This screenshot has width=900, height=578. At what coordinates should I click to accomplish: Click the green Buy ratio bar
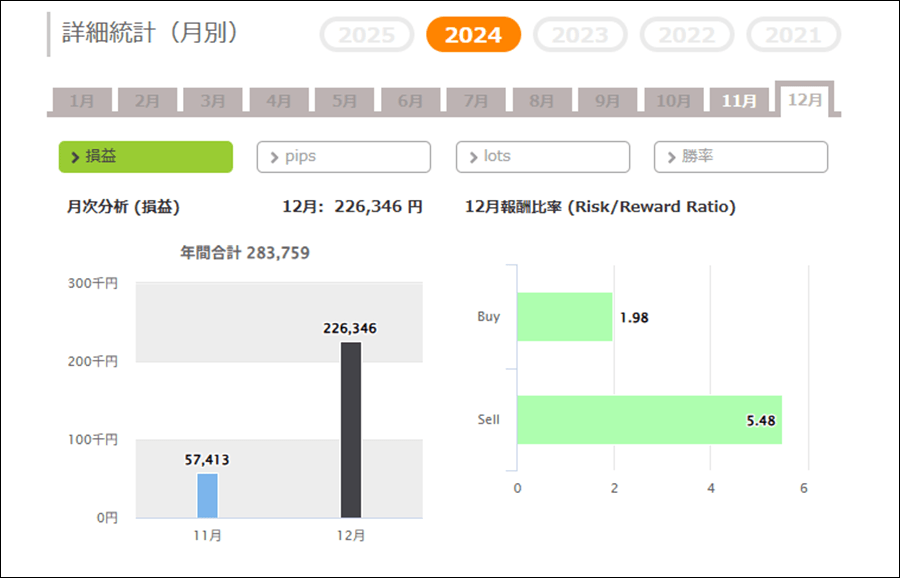[x=564, y=317]
